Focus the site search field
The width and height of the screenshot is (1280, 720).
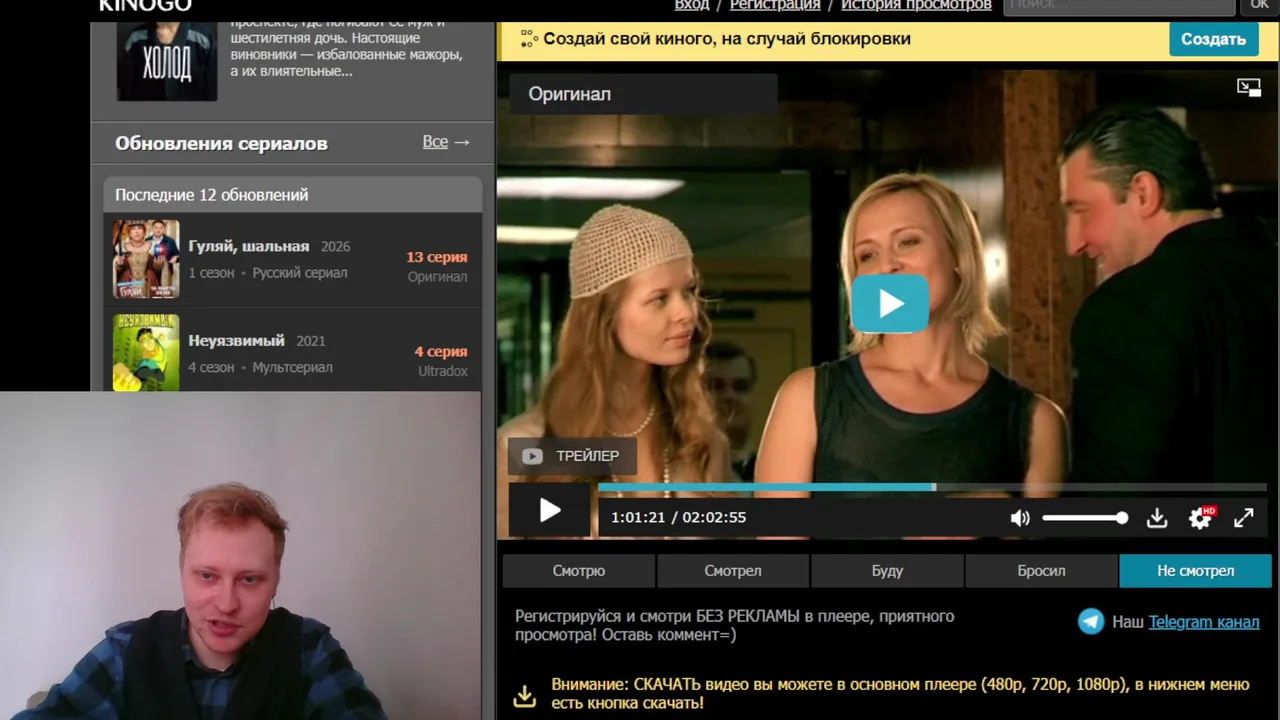[x=1119, y=6]
